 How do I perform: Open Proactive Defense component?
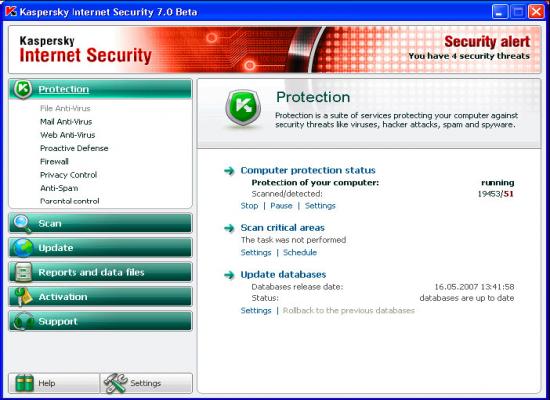coord(74,148)
